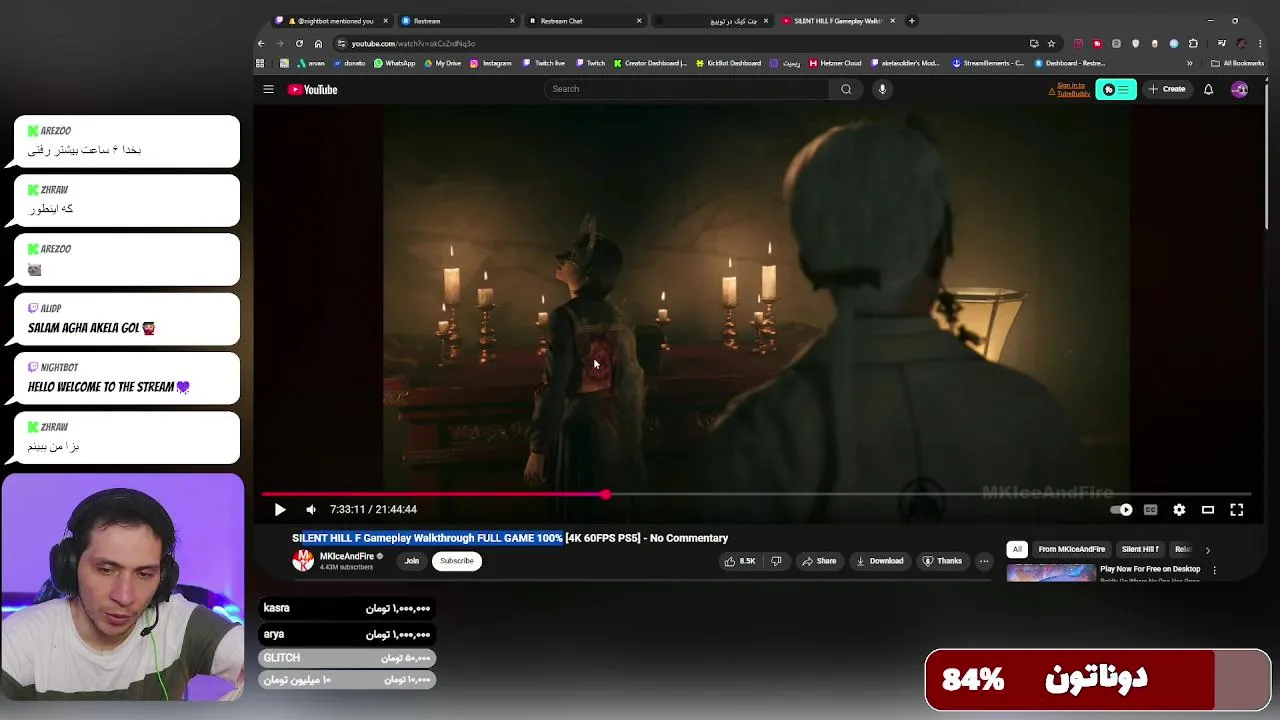Viewport: 1280px width, 720px height.
Task: Enter fullscreen video mode
Action: 1237,510
